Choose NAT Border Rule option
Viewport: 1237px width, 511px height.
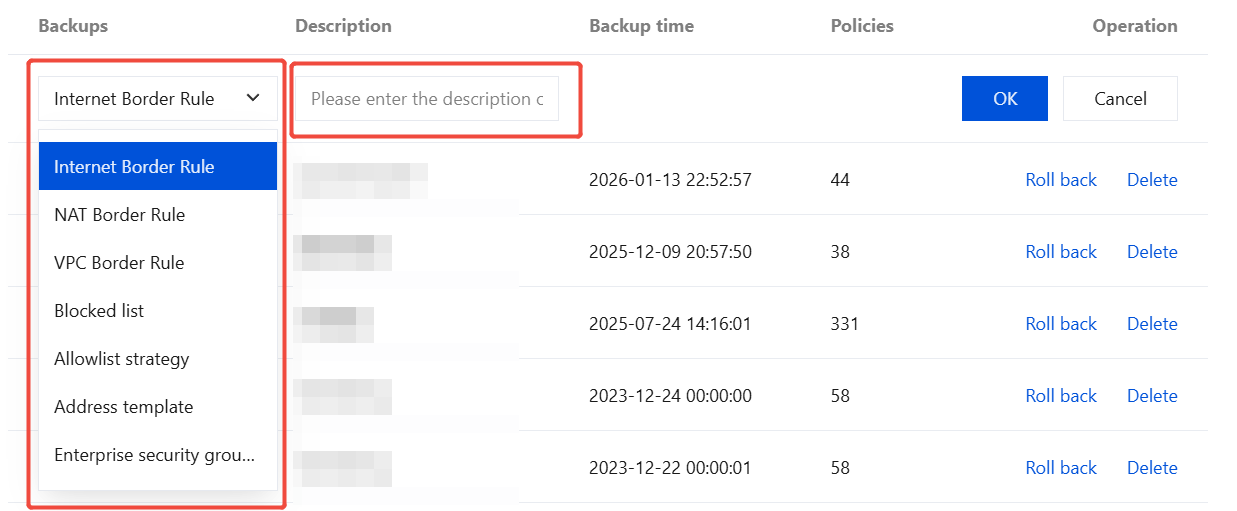click(x=157, y=215)
